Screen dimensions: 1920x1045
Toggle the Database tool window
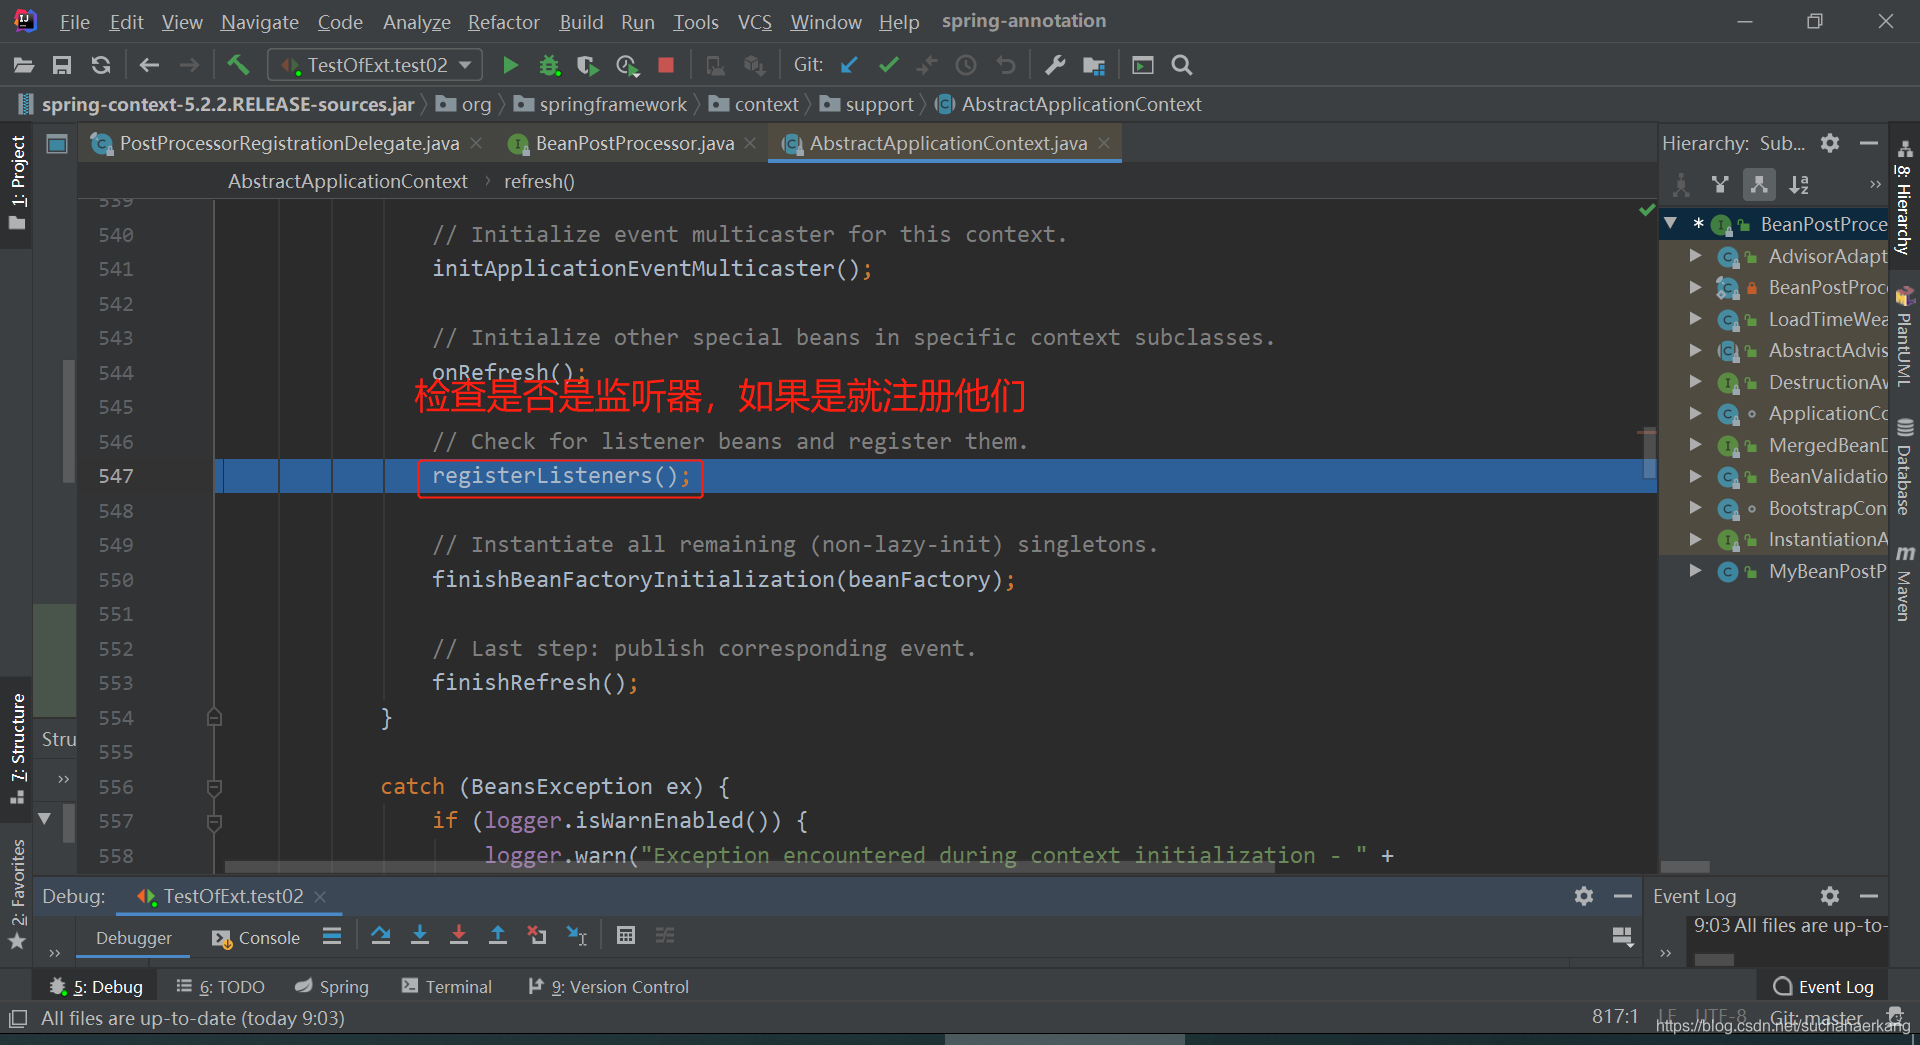point(1904,467)
